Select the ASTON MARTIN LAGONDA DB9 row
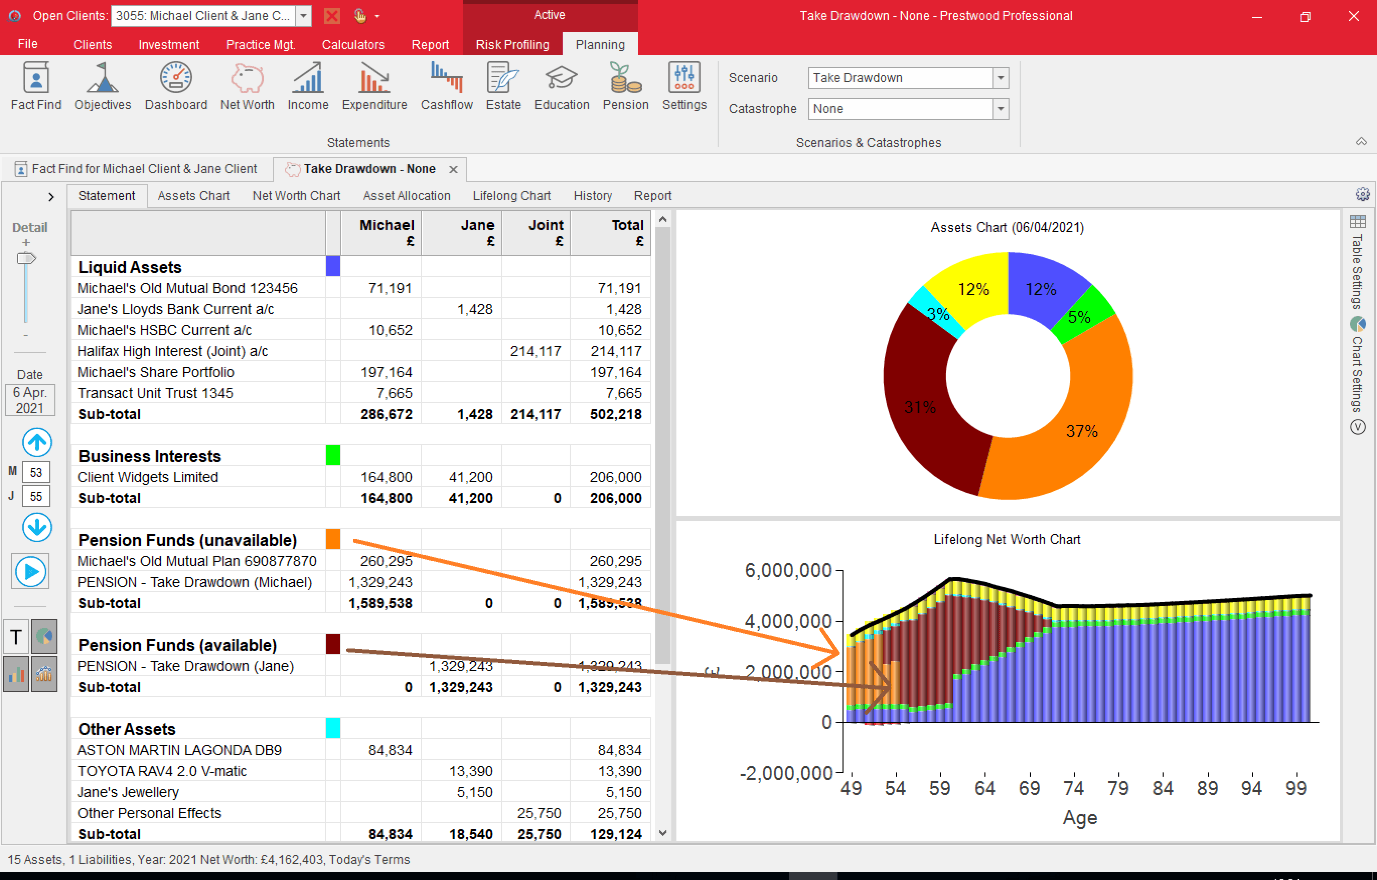 pyautogui.click(x=361, y=750)
